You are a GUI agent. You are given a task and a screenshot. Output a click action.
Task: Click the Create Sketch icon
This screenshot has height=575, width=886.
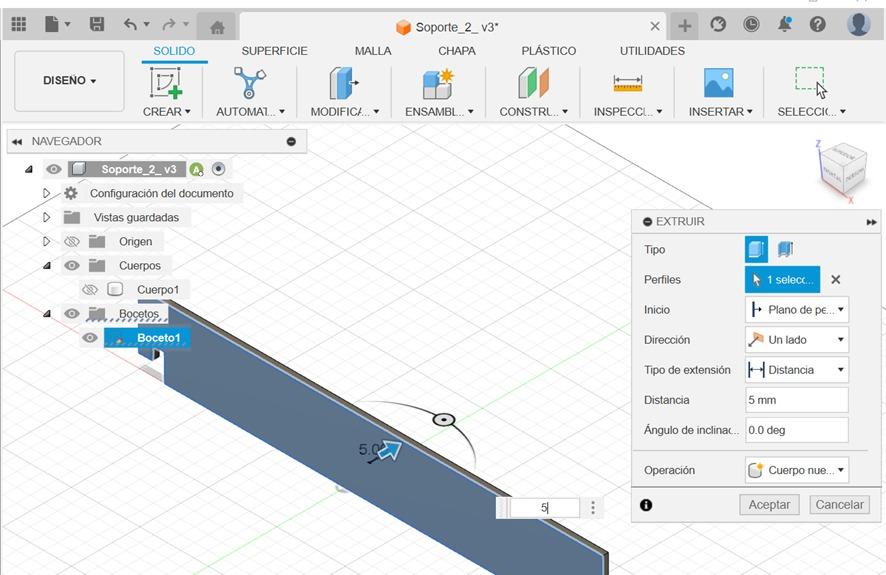click(166, 82)
